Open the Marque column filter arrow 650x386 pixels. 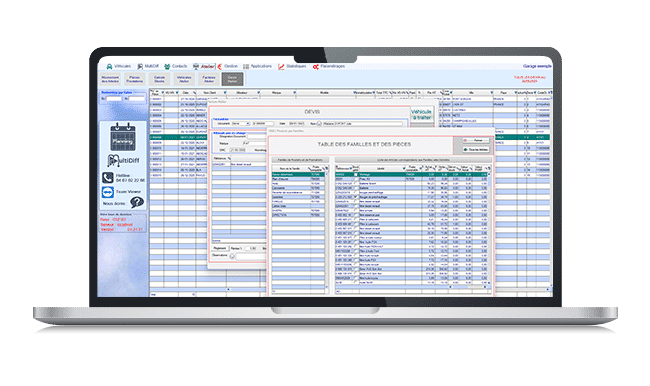pyautogui.click(x=294, y=92)
